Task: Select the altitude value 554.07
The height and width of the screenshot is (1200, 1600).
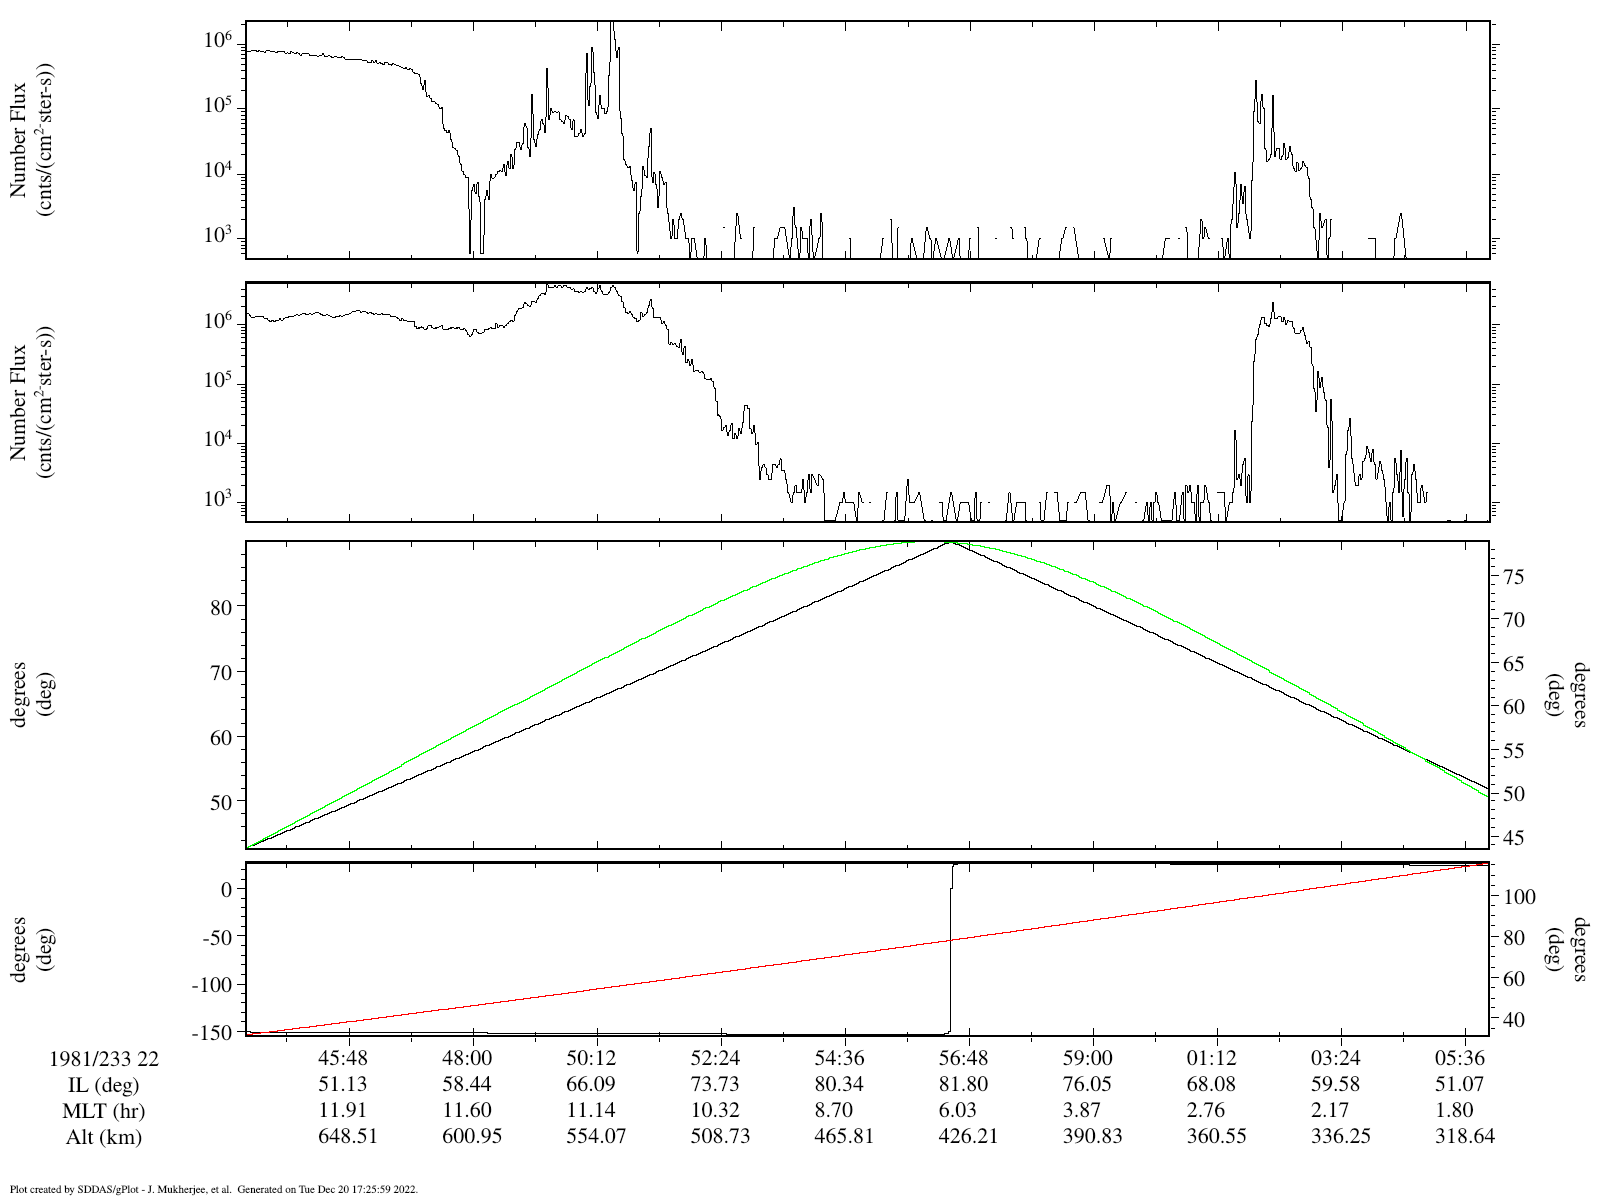Action: 596,1136
